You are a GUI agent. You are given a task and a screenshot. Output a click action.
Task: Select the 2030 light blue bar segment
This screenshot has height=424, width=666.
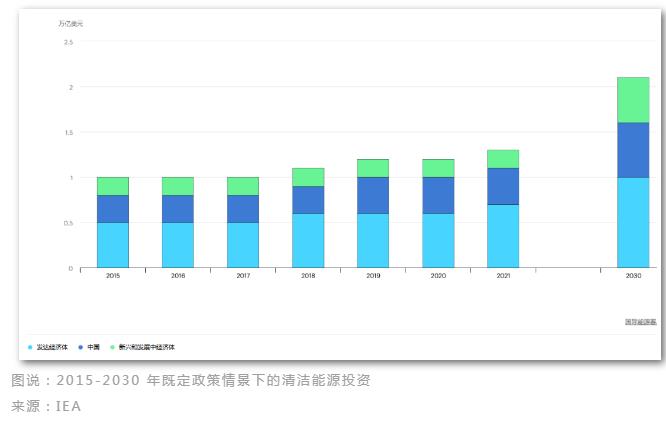[633, 222]
